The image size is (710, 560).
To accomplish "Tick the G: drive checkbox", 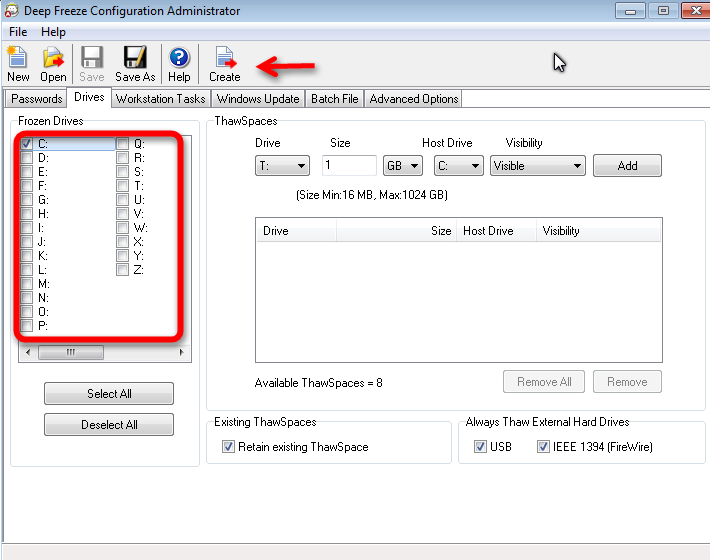I will point(27,200).
